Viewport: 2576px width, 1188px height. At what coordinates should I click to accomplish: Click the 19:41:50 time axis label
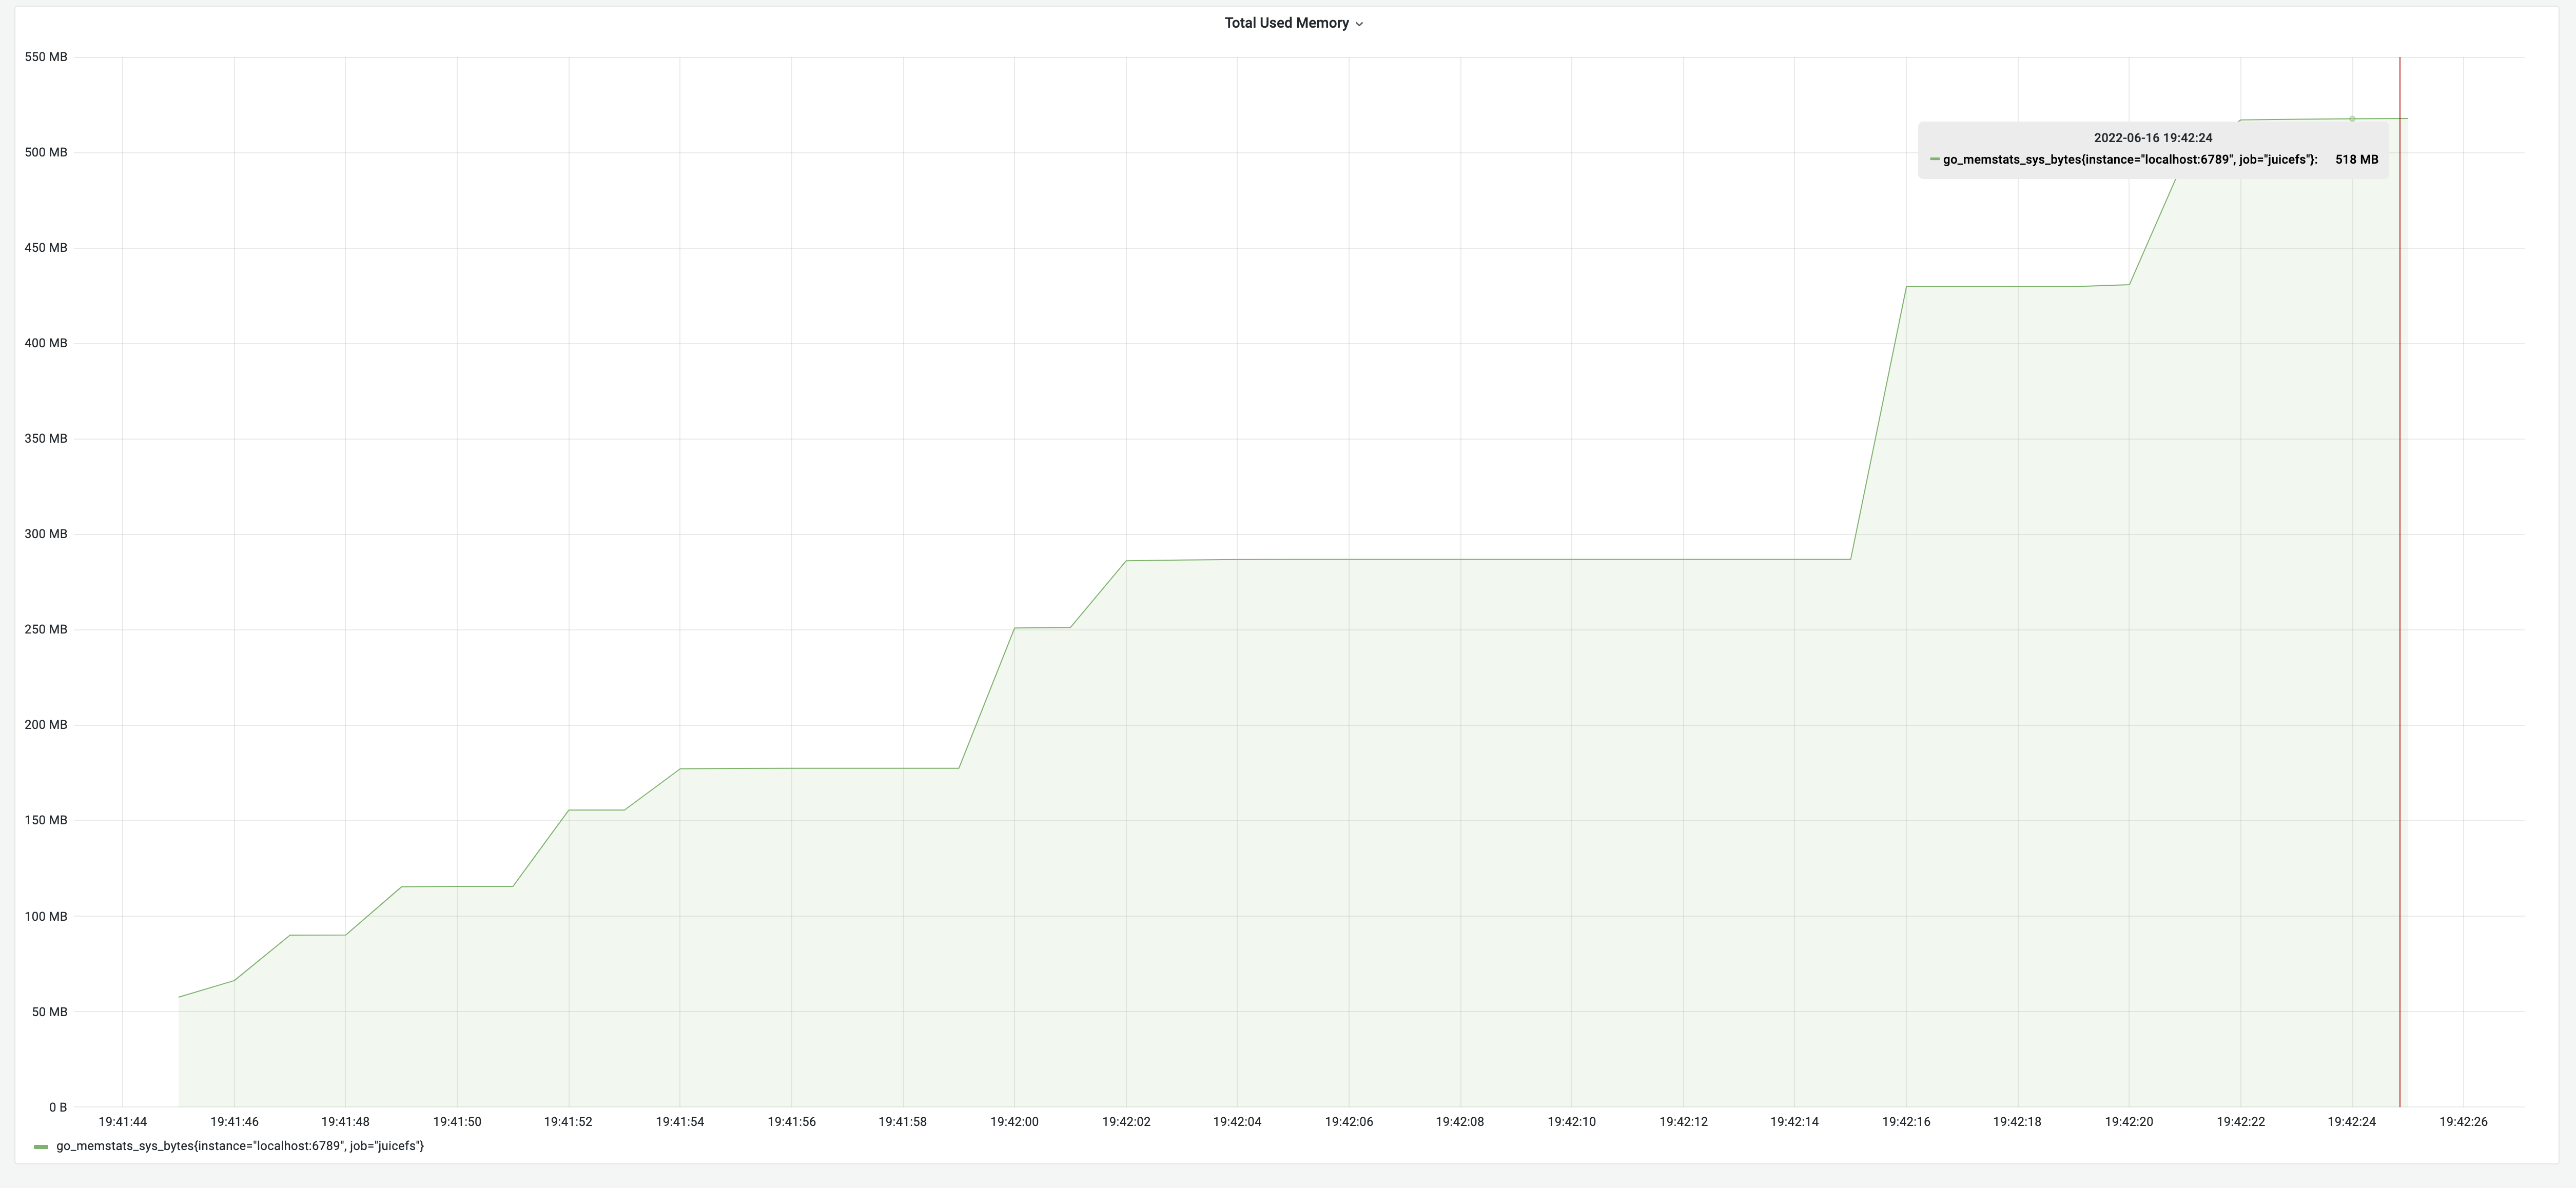point(457,1122)
